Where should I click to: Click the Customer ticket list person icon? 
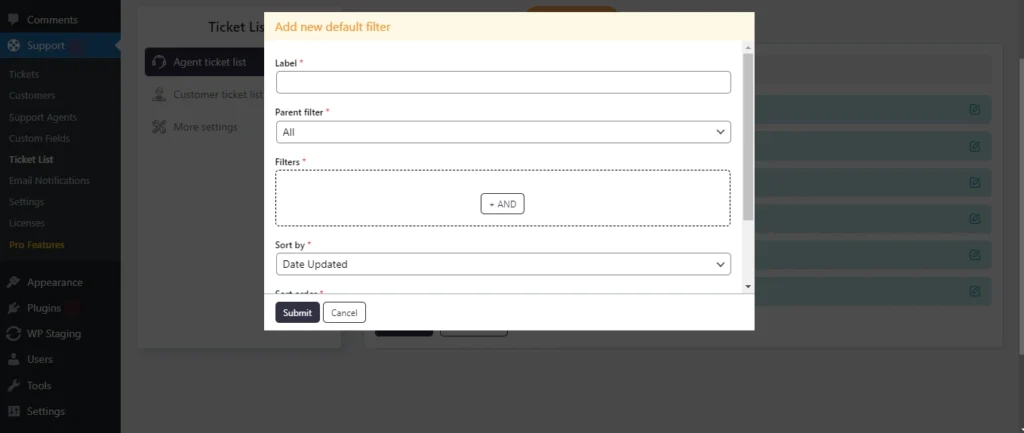[x=159, y=95]
